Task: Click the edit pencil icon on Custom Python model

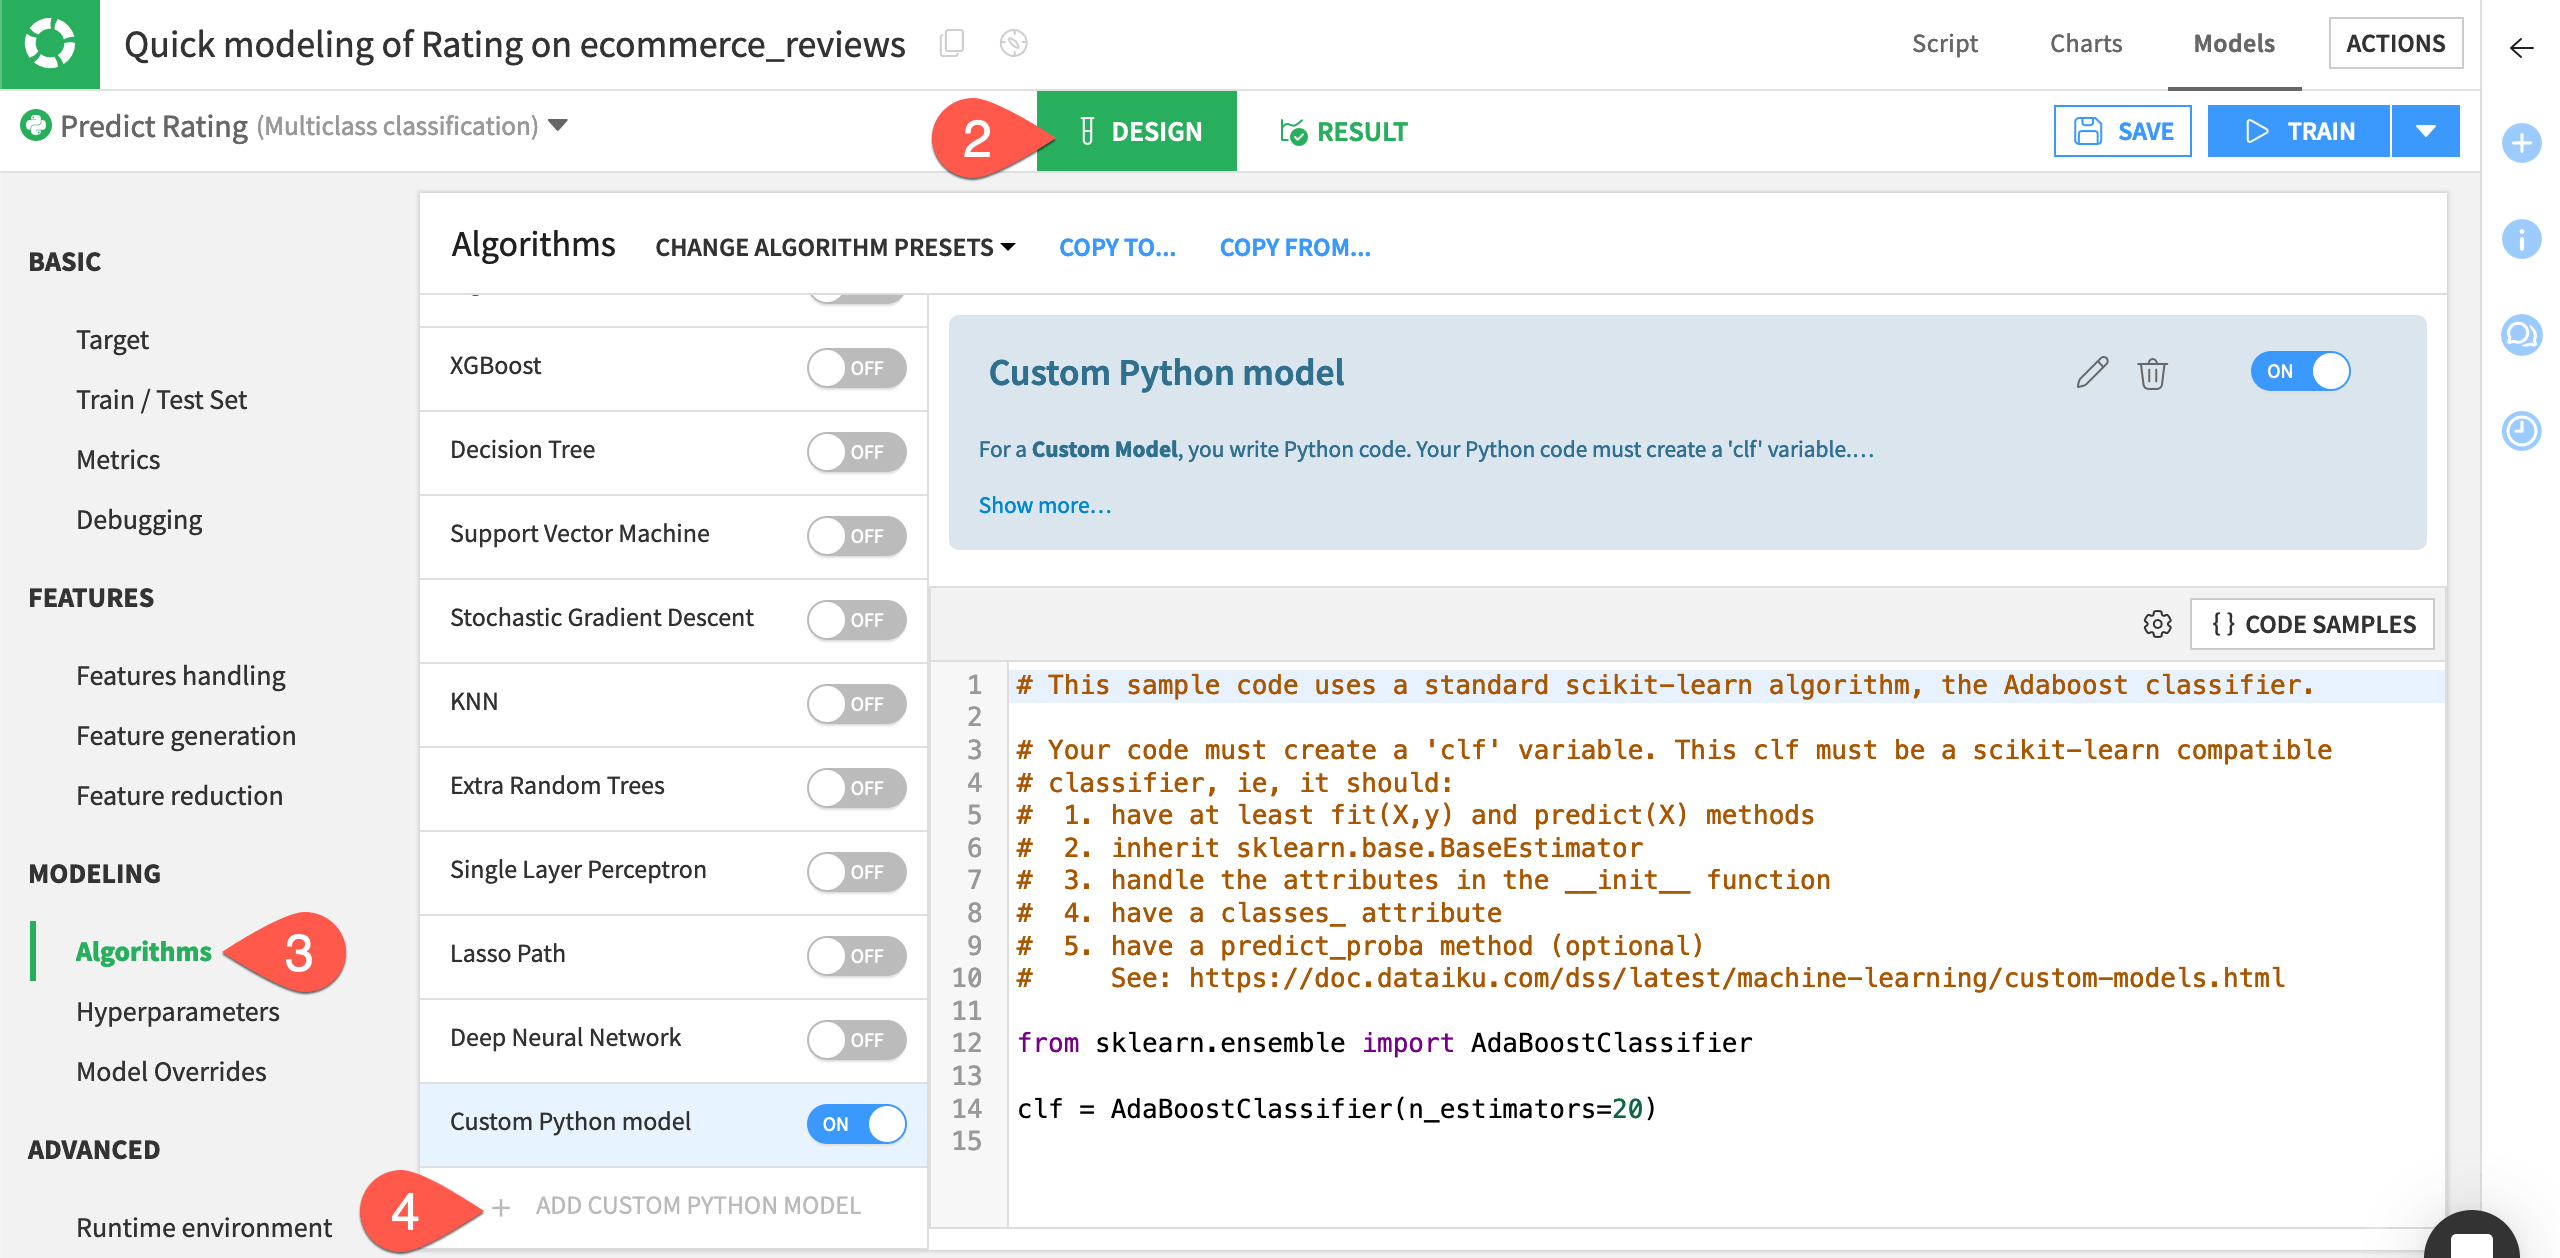Action: pyautogui.click(x=2091, y=374)
